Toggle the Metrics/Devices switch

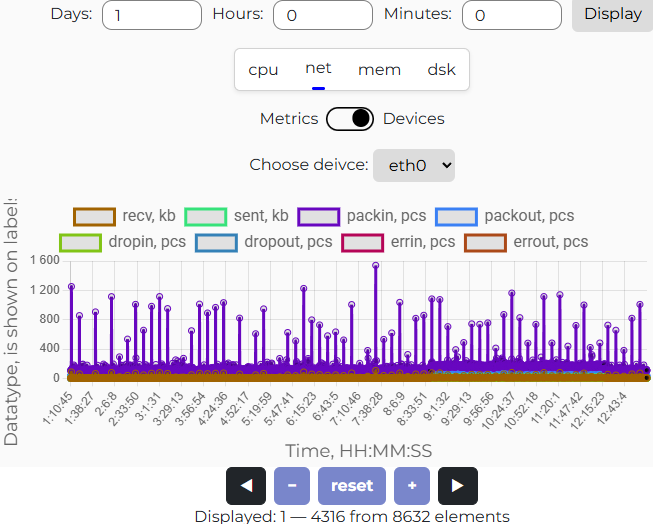(350, 119)
